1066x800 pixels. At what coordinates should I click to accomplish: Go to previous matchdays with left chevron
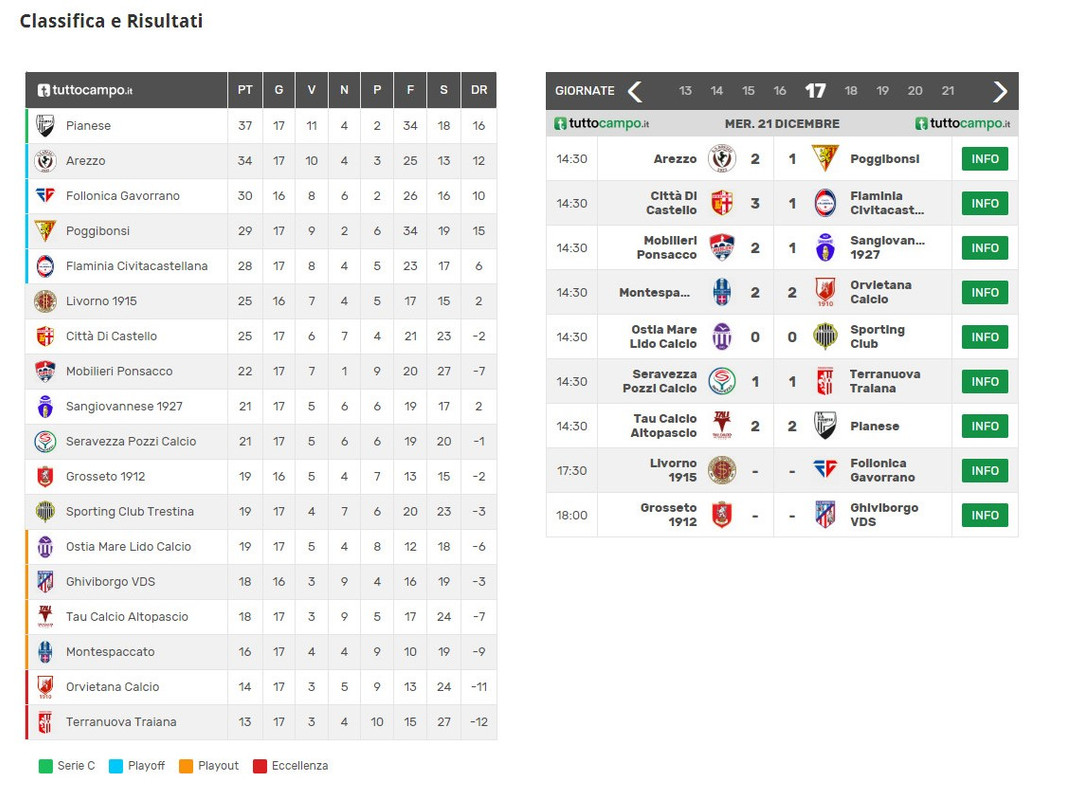(x=634, y=91)
